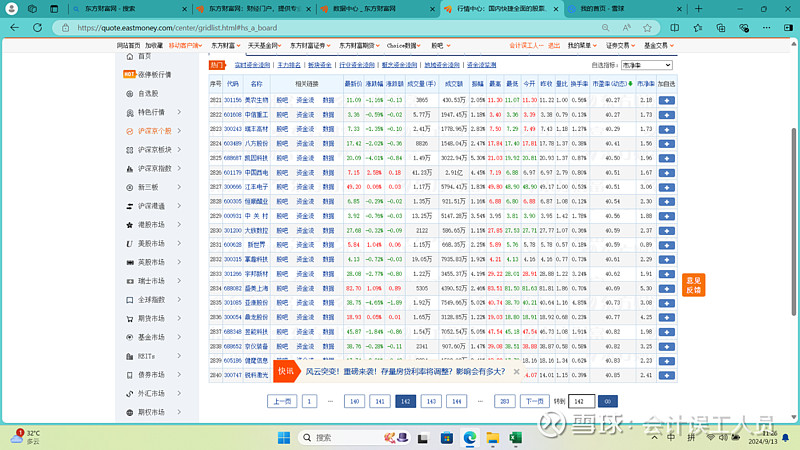Jump to the last page 283
This screenshot has height=450, width=800.
tap(505, 402)
